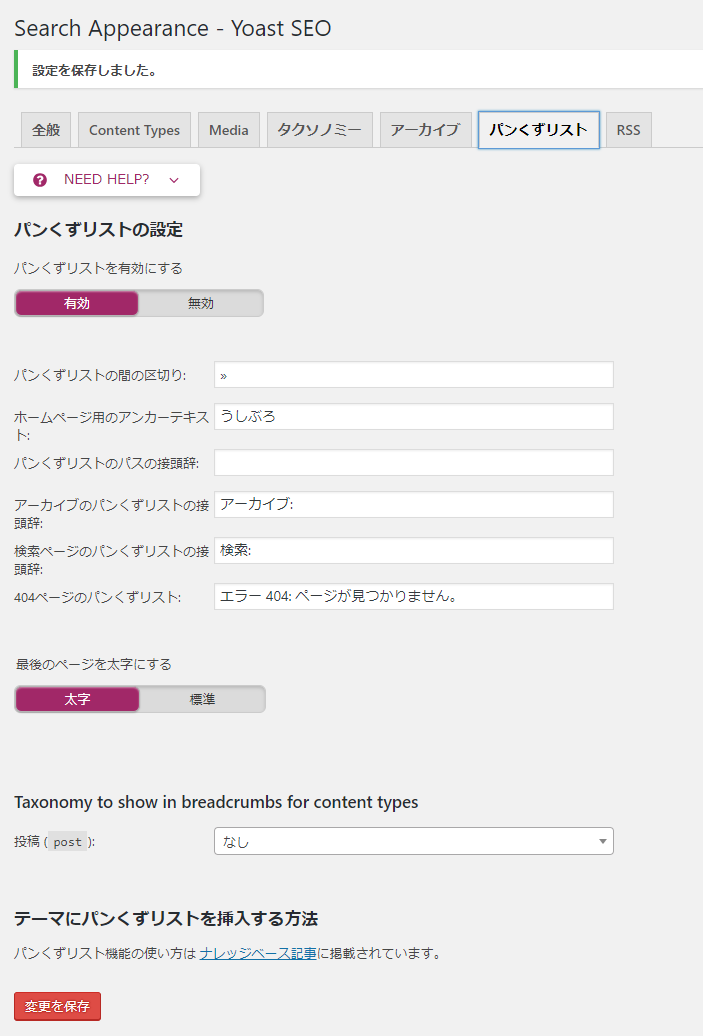
Task: Open the ナレッジベース記事 link
Action: (258, 953)
